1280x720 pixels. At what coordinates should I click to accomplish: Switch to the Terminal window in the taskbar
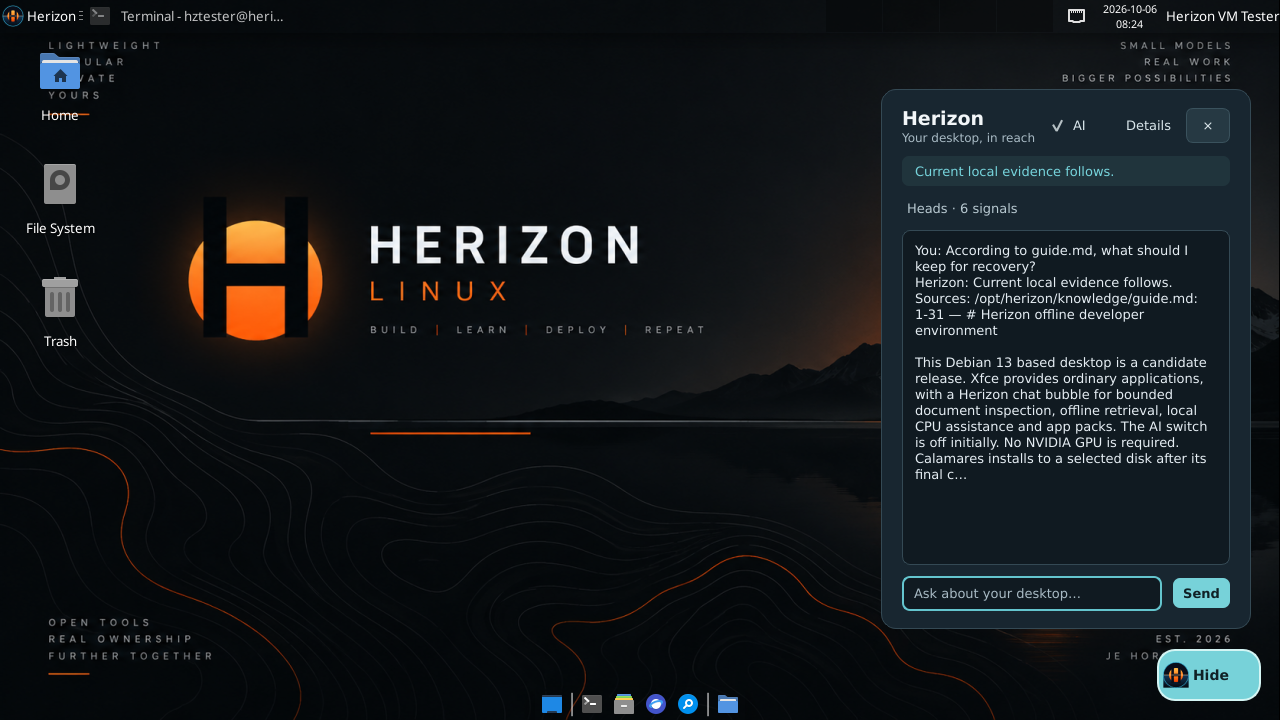pyautogui.click(x=187, y=16)
